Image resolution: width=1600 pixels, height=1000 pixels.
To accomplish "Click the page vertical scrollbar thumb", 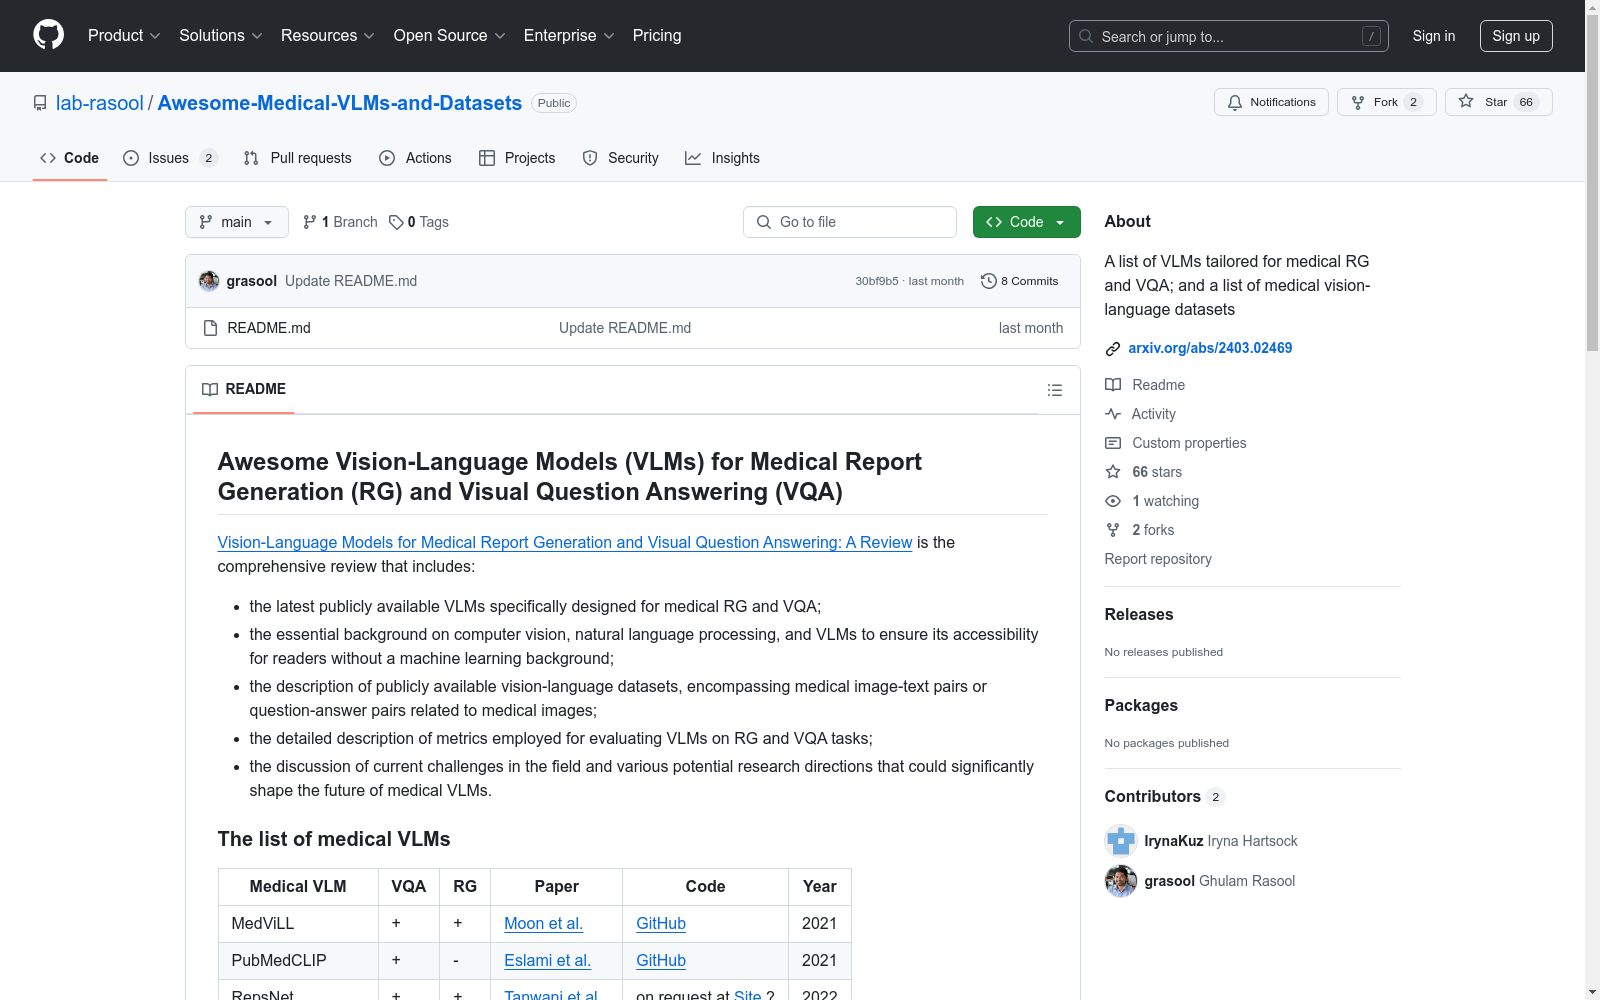I will [x=1592, y=183].
